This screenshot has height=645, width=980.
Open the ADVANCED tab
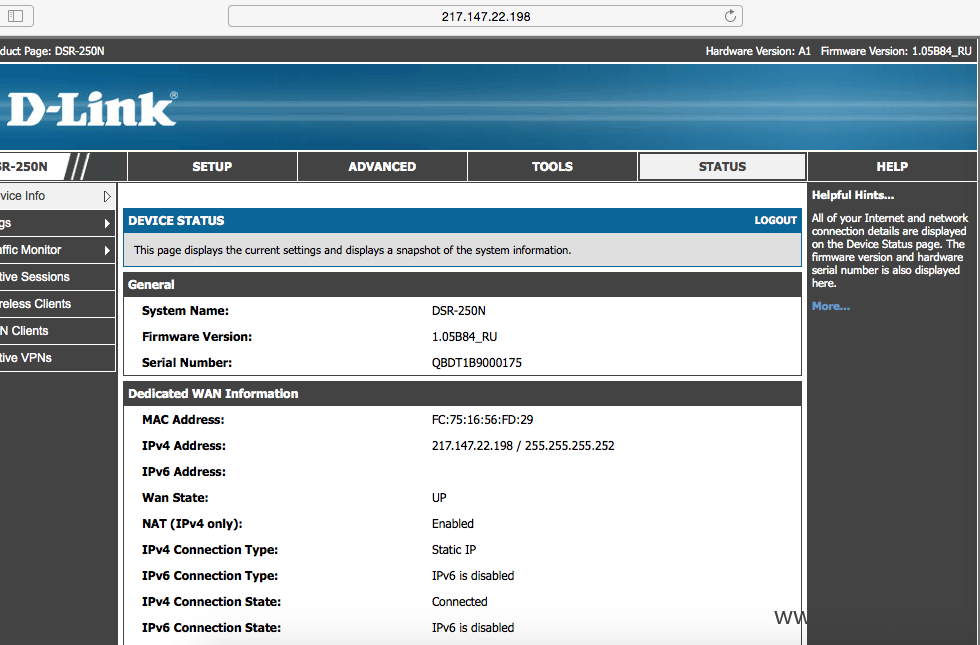point(382,167)
